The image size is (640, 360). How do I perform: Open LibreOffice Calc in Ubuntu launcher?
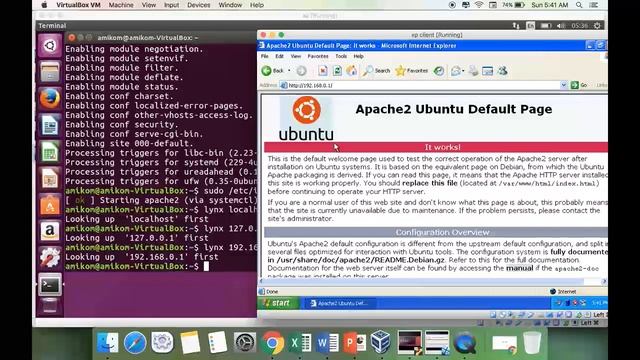coord(50,151)
